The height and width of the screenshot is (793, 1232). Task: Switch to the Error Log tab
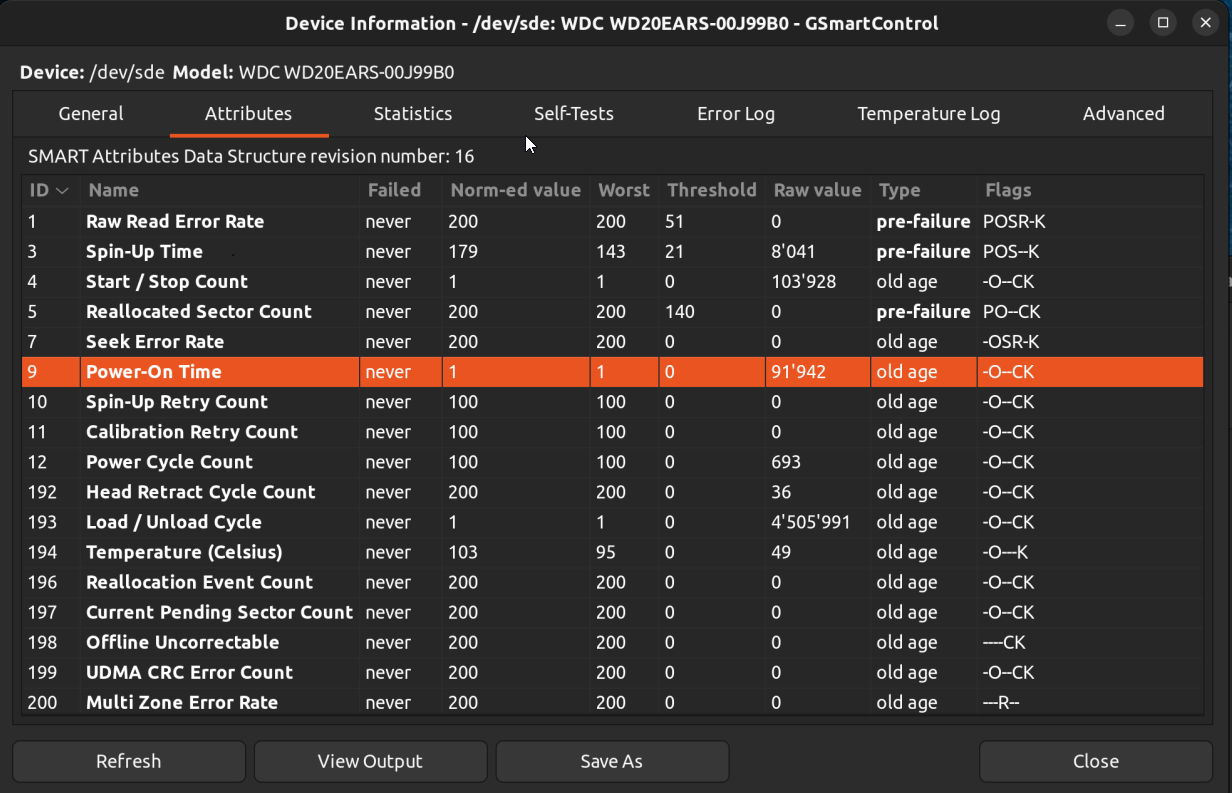pyautogui.click(x=736, y=114)
